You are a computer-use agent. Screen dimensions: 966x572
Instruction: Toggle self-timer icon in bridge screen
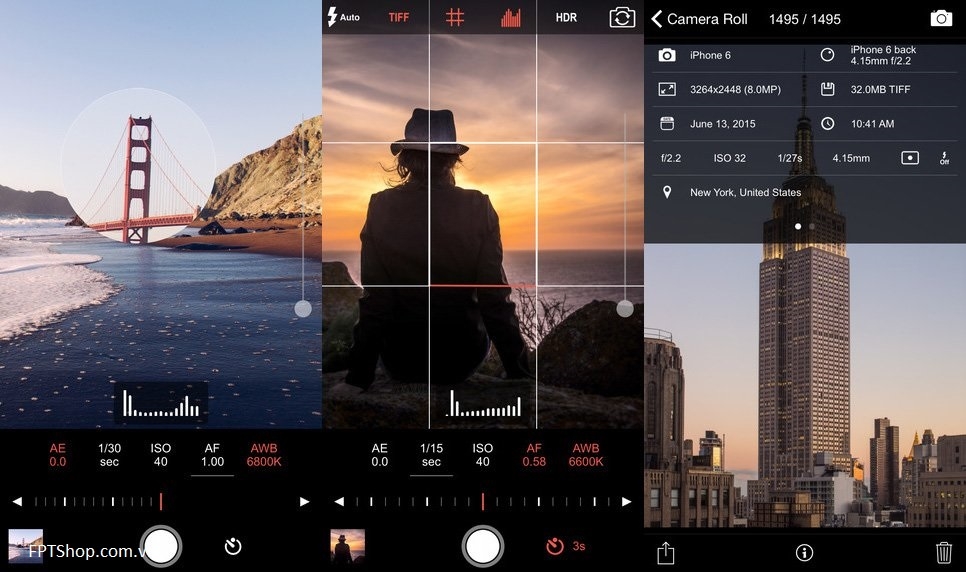(233, 546)
